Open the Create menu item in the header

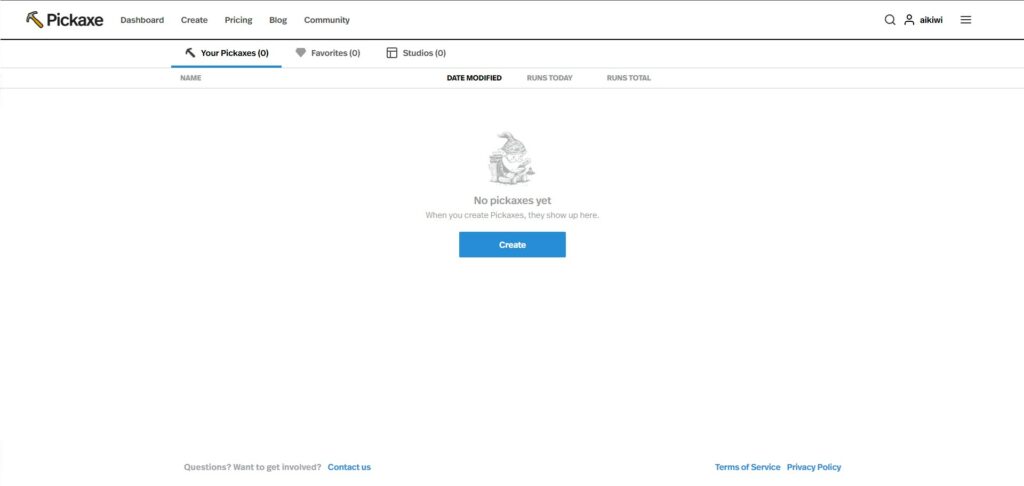tap(194, 20)
